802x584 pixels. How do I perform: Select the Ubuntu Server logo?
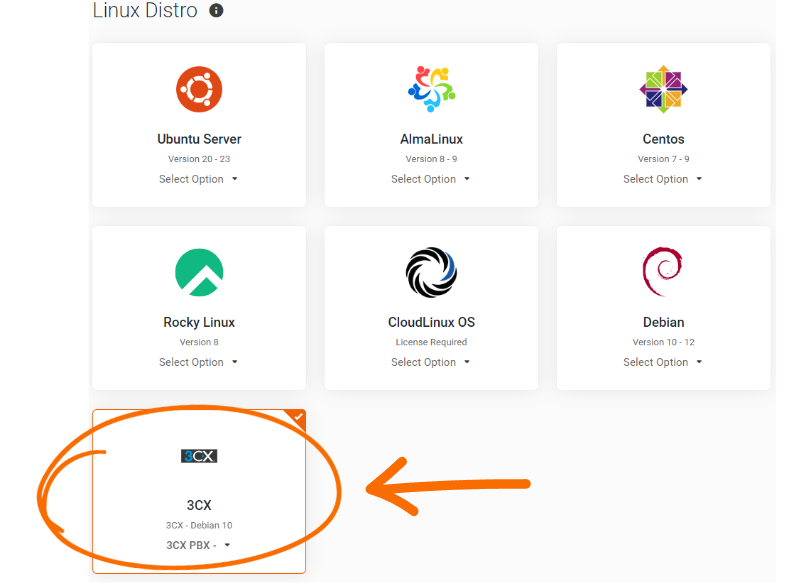[x=199, y=89]
